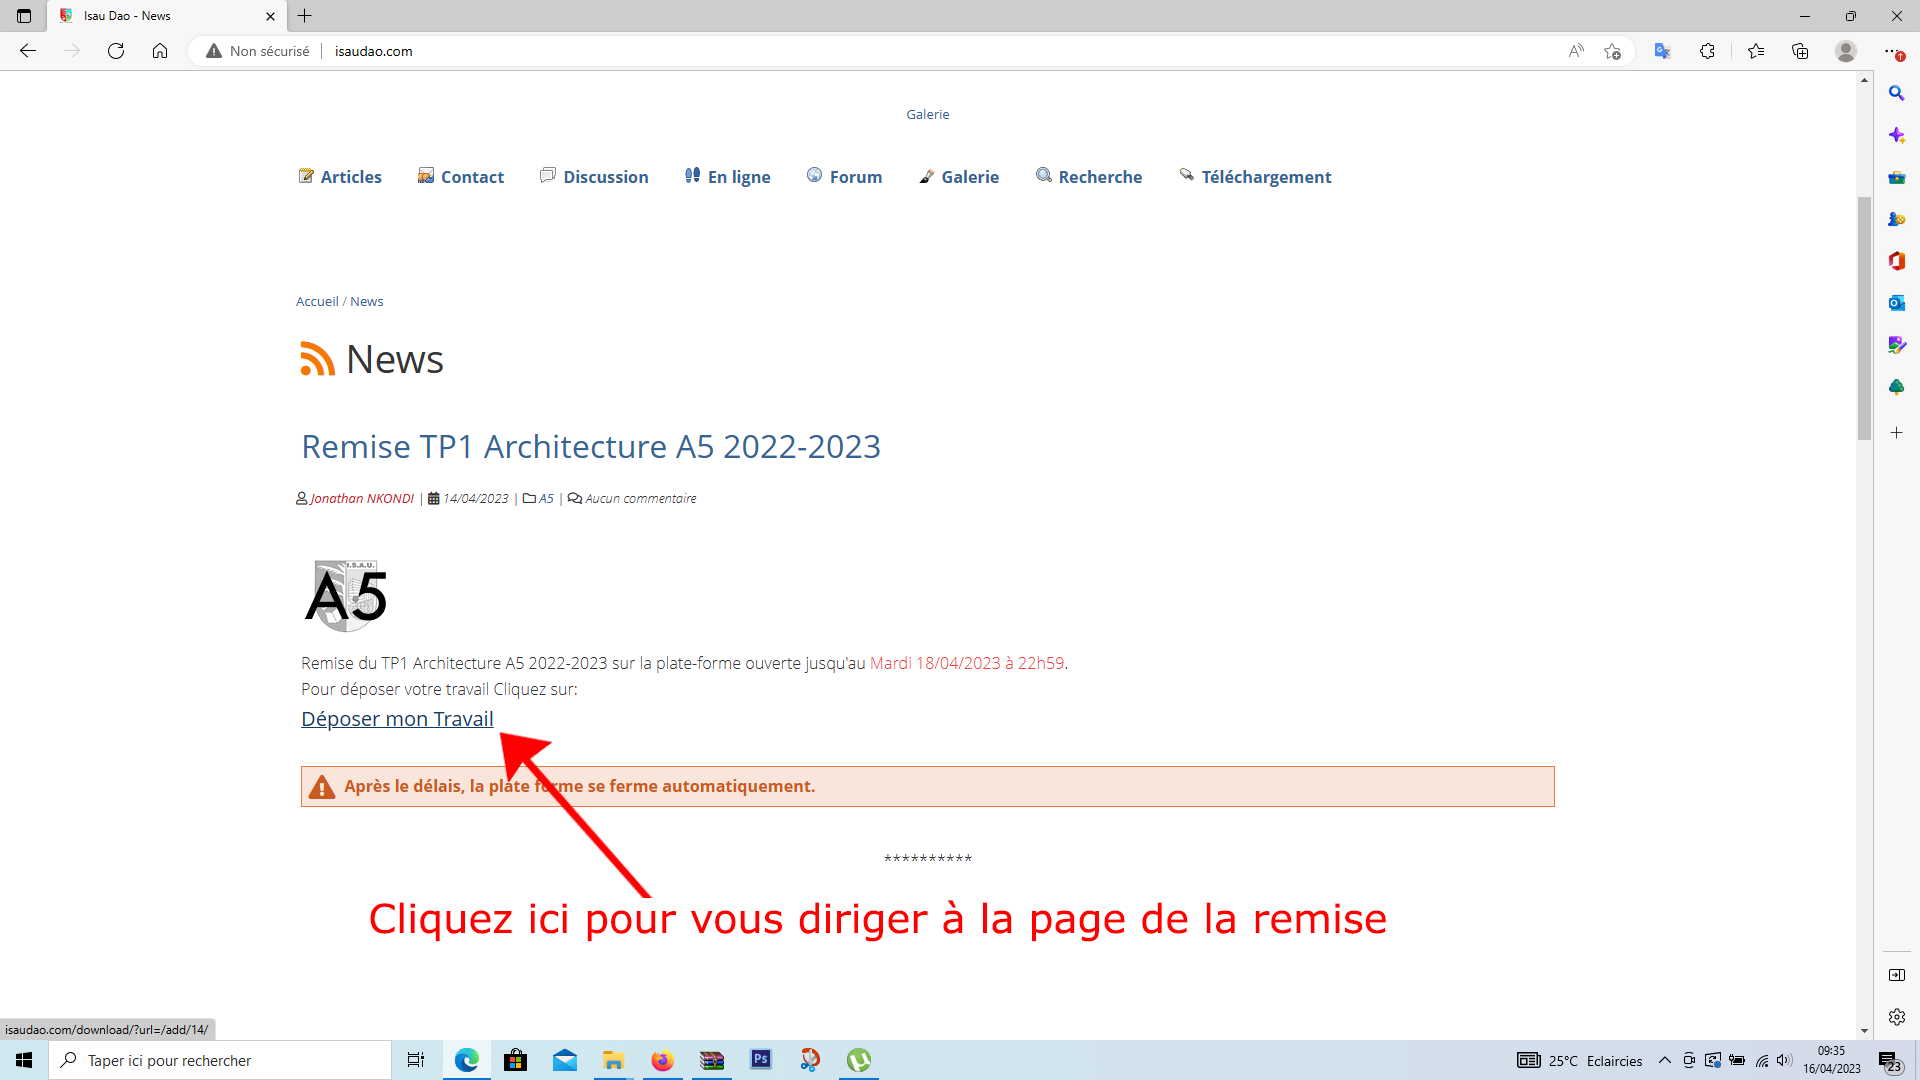Open the Outlook icon in the Edge sidebar
This screenshot has height=1080, width=1920.
click(1896, 303)
